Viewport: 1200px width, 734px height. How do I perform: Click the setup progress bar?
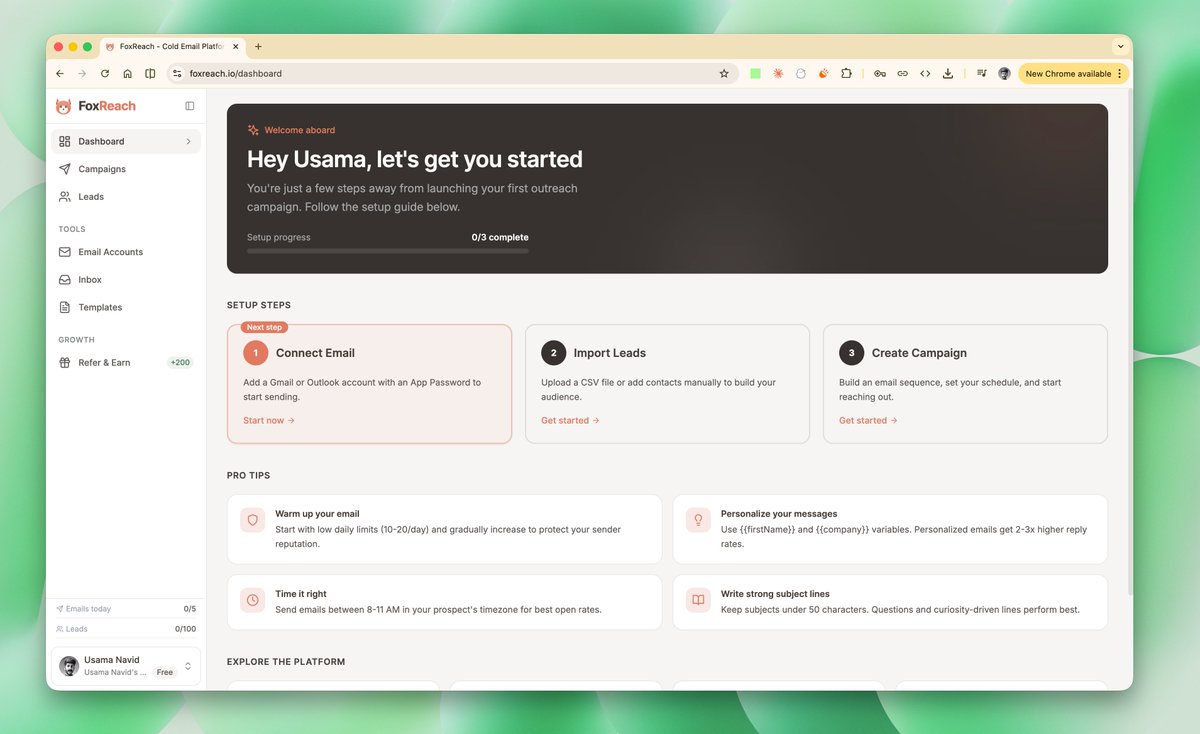click(388, 251)
